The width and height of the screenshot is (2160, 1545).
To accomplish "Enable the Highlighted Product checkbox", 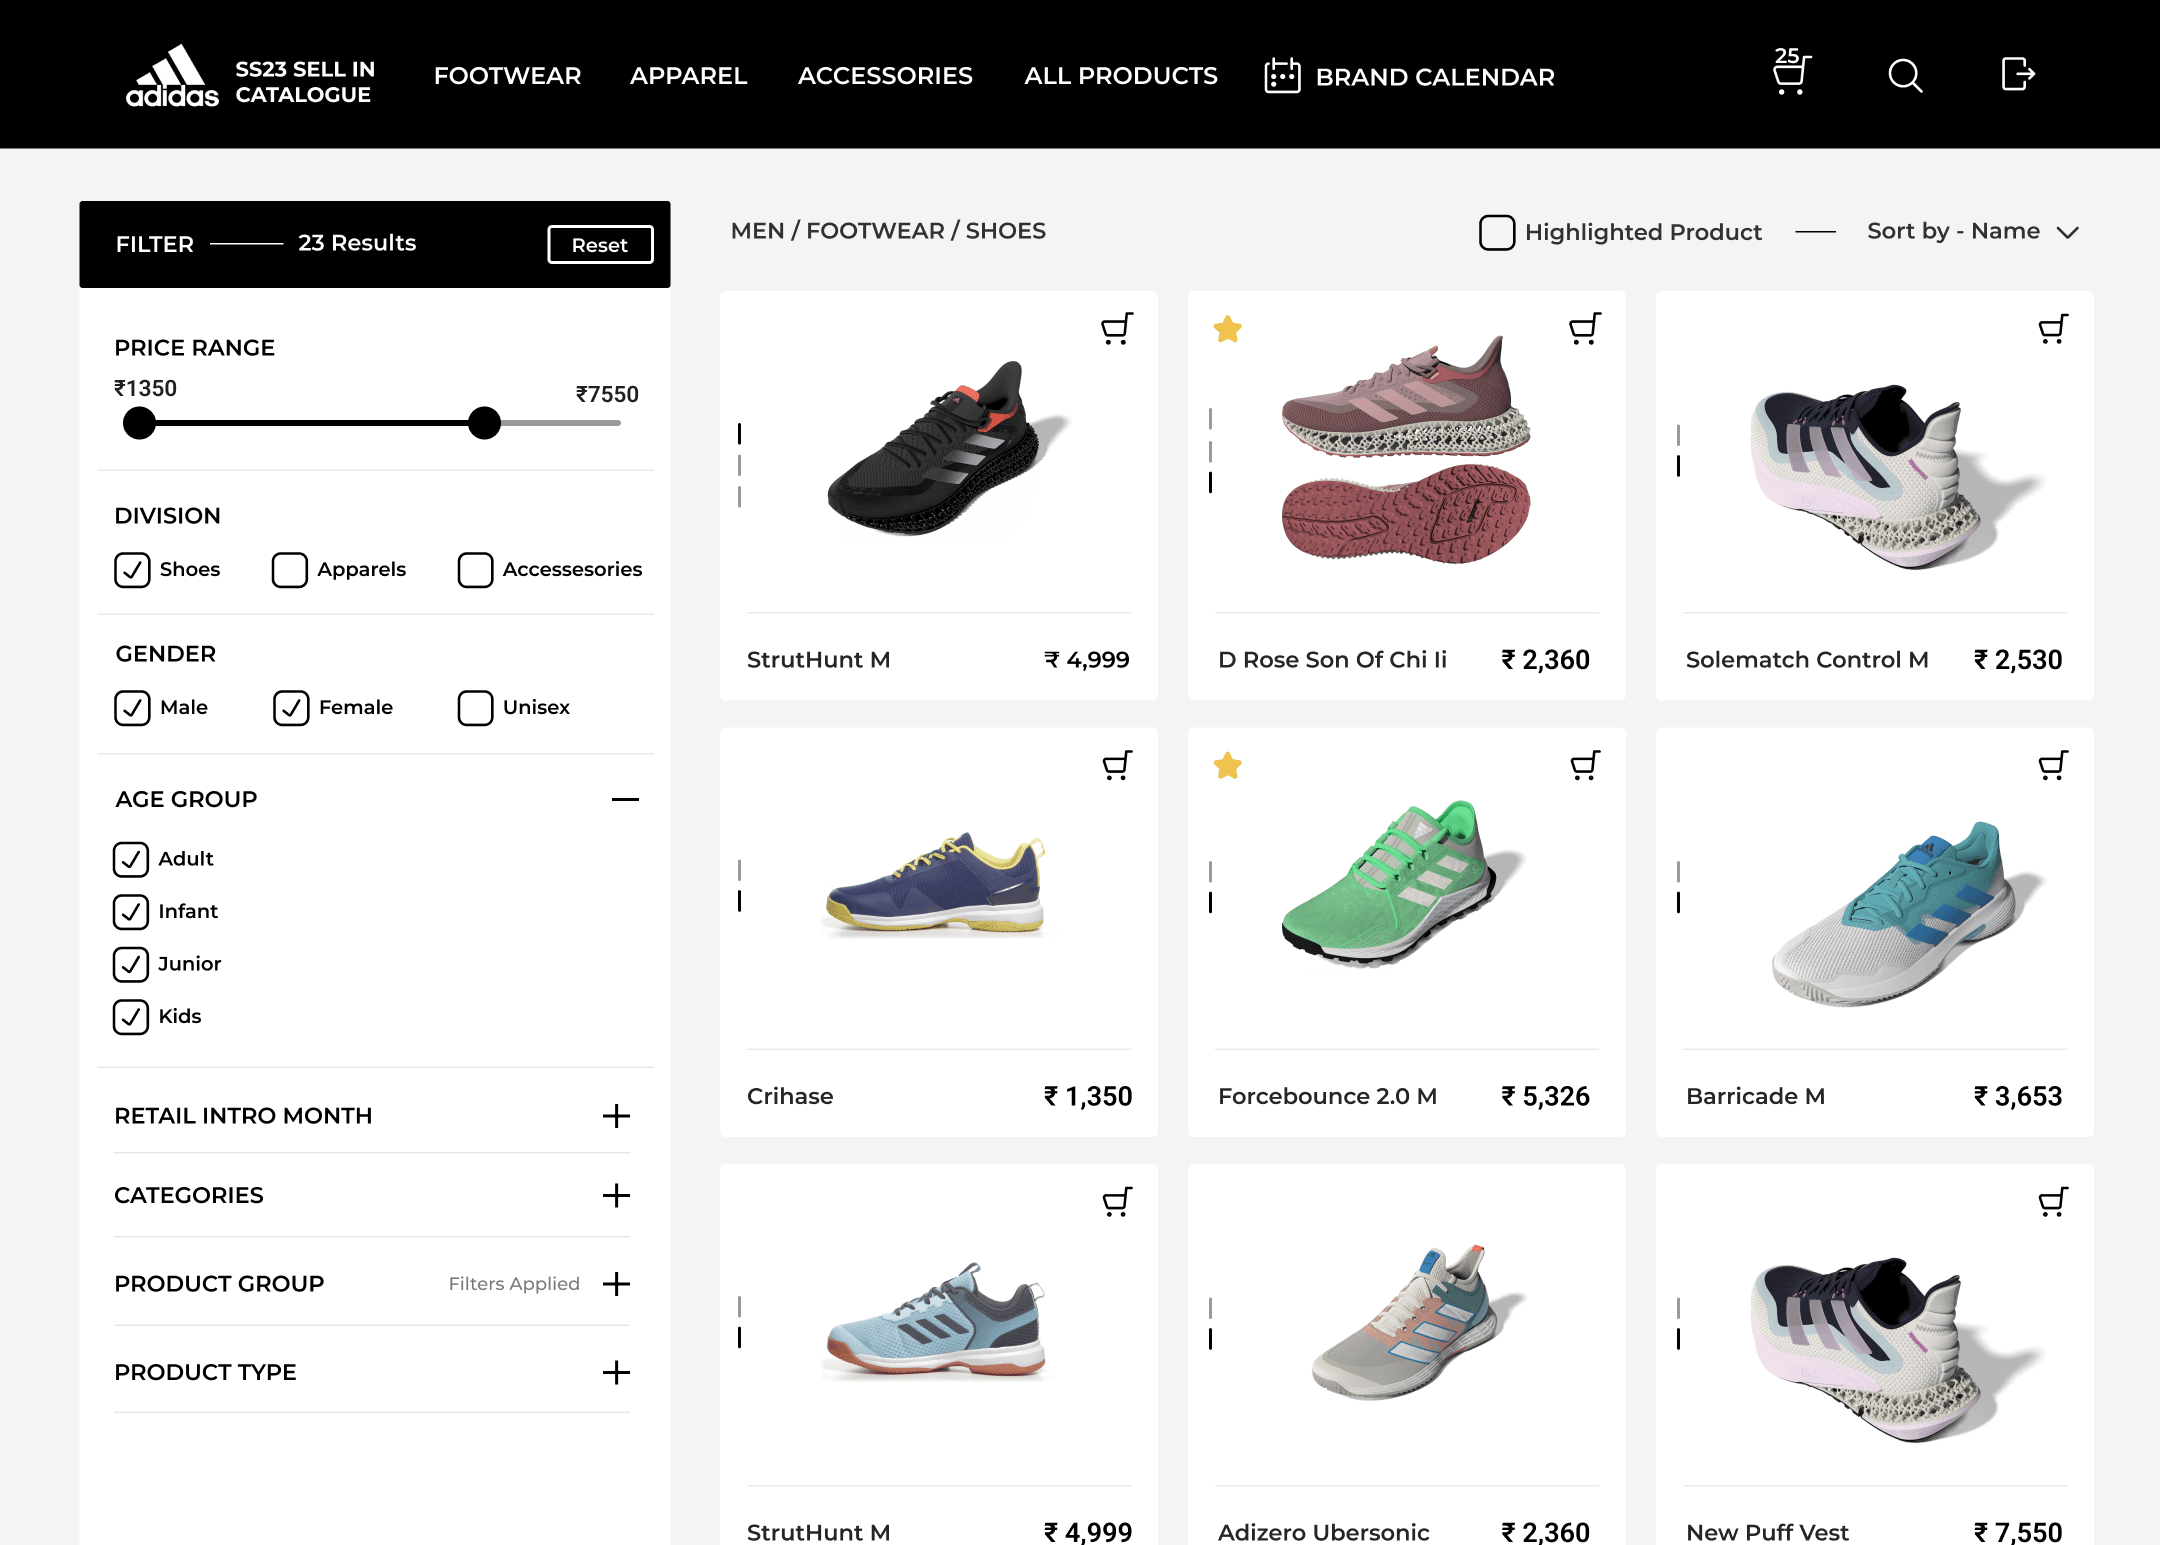I will point(1496,232).
